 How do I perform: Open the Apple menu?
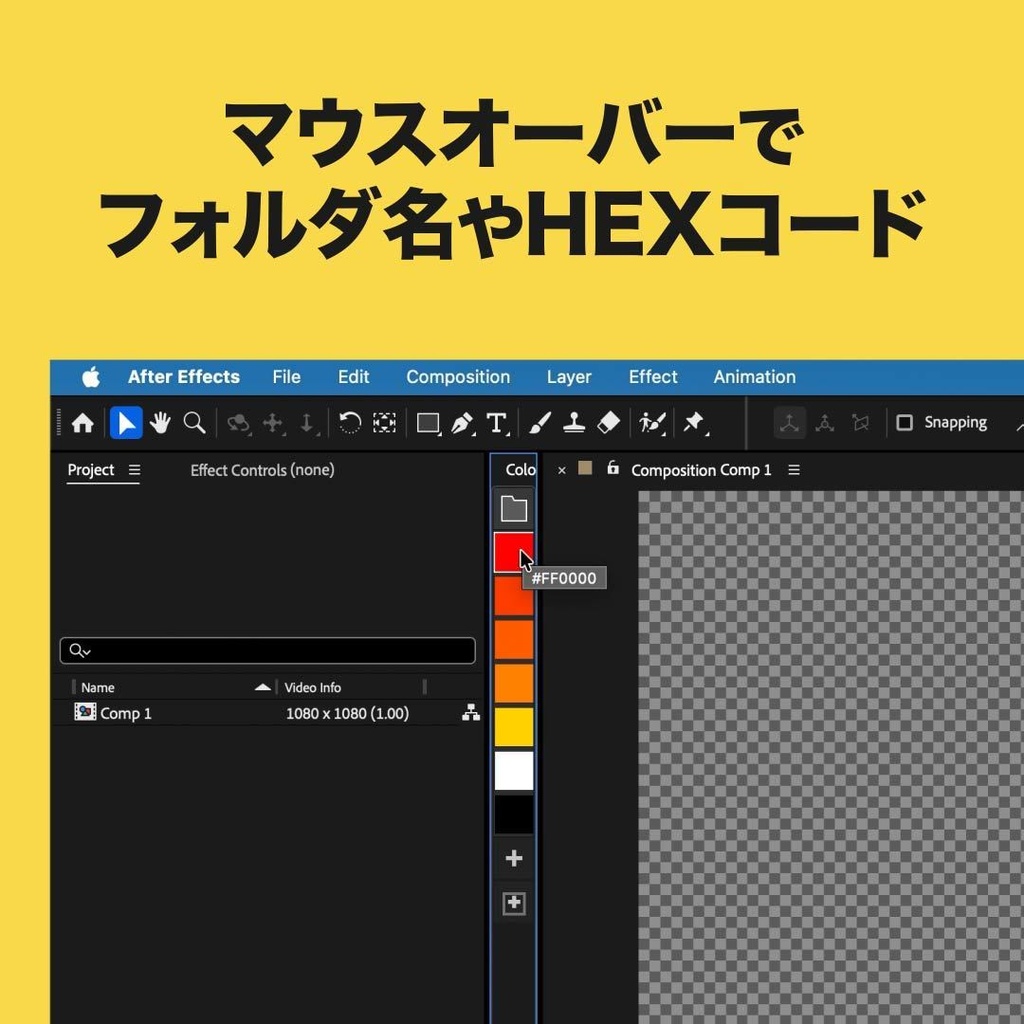(91, 377)
